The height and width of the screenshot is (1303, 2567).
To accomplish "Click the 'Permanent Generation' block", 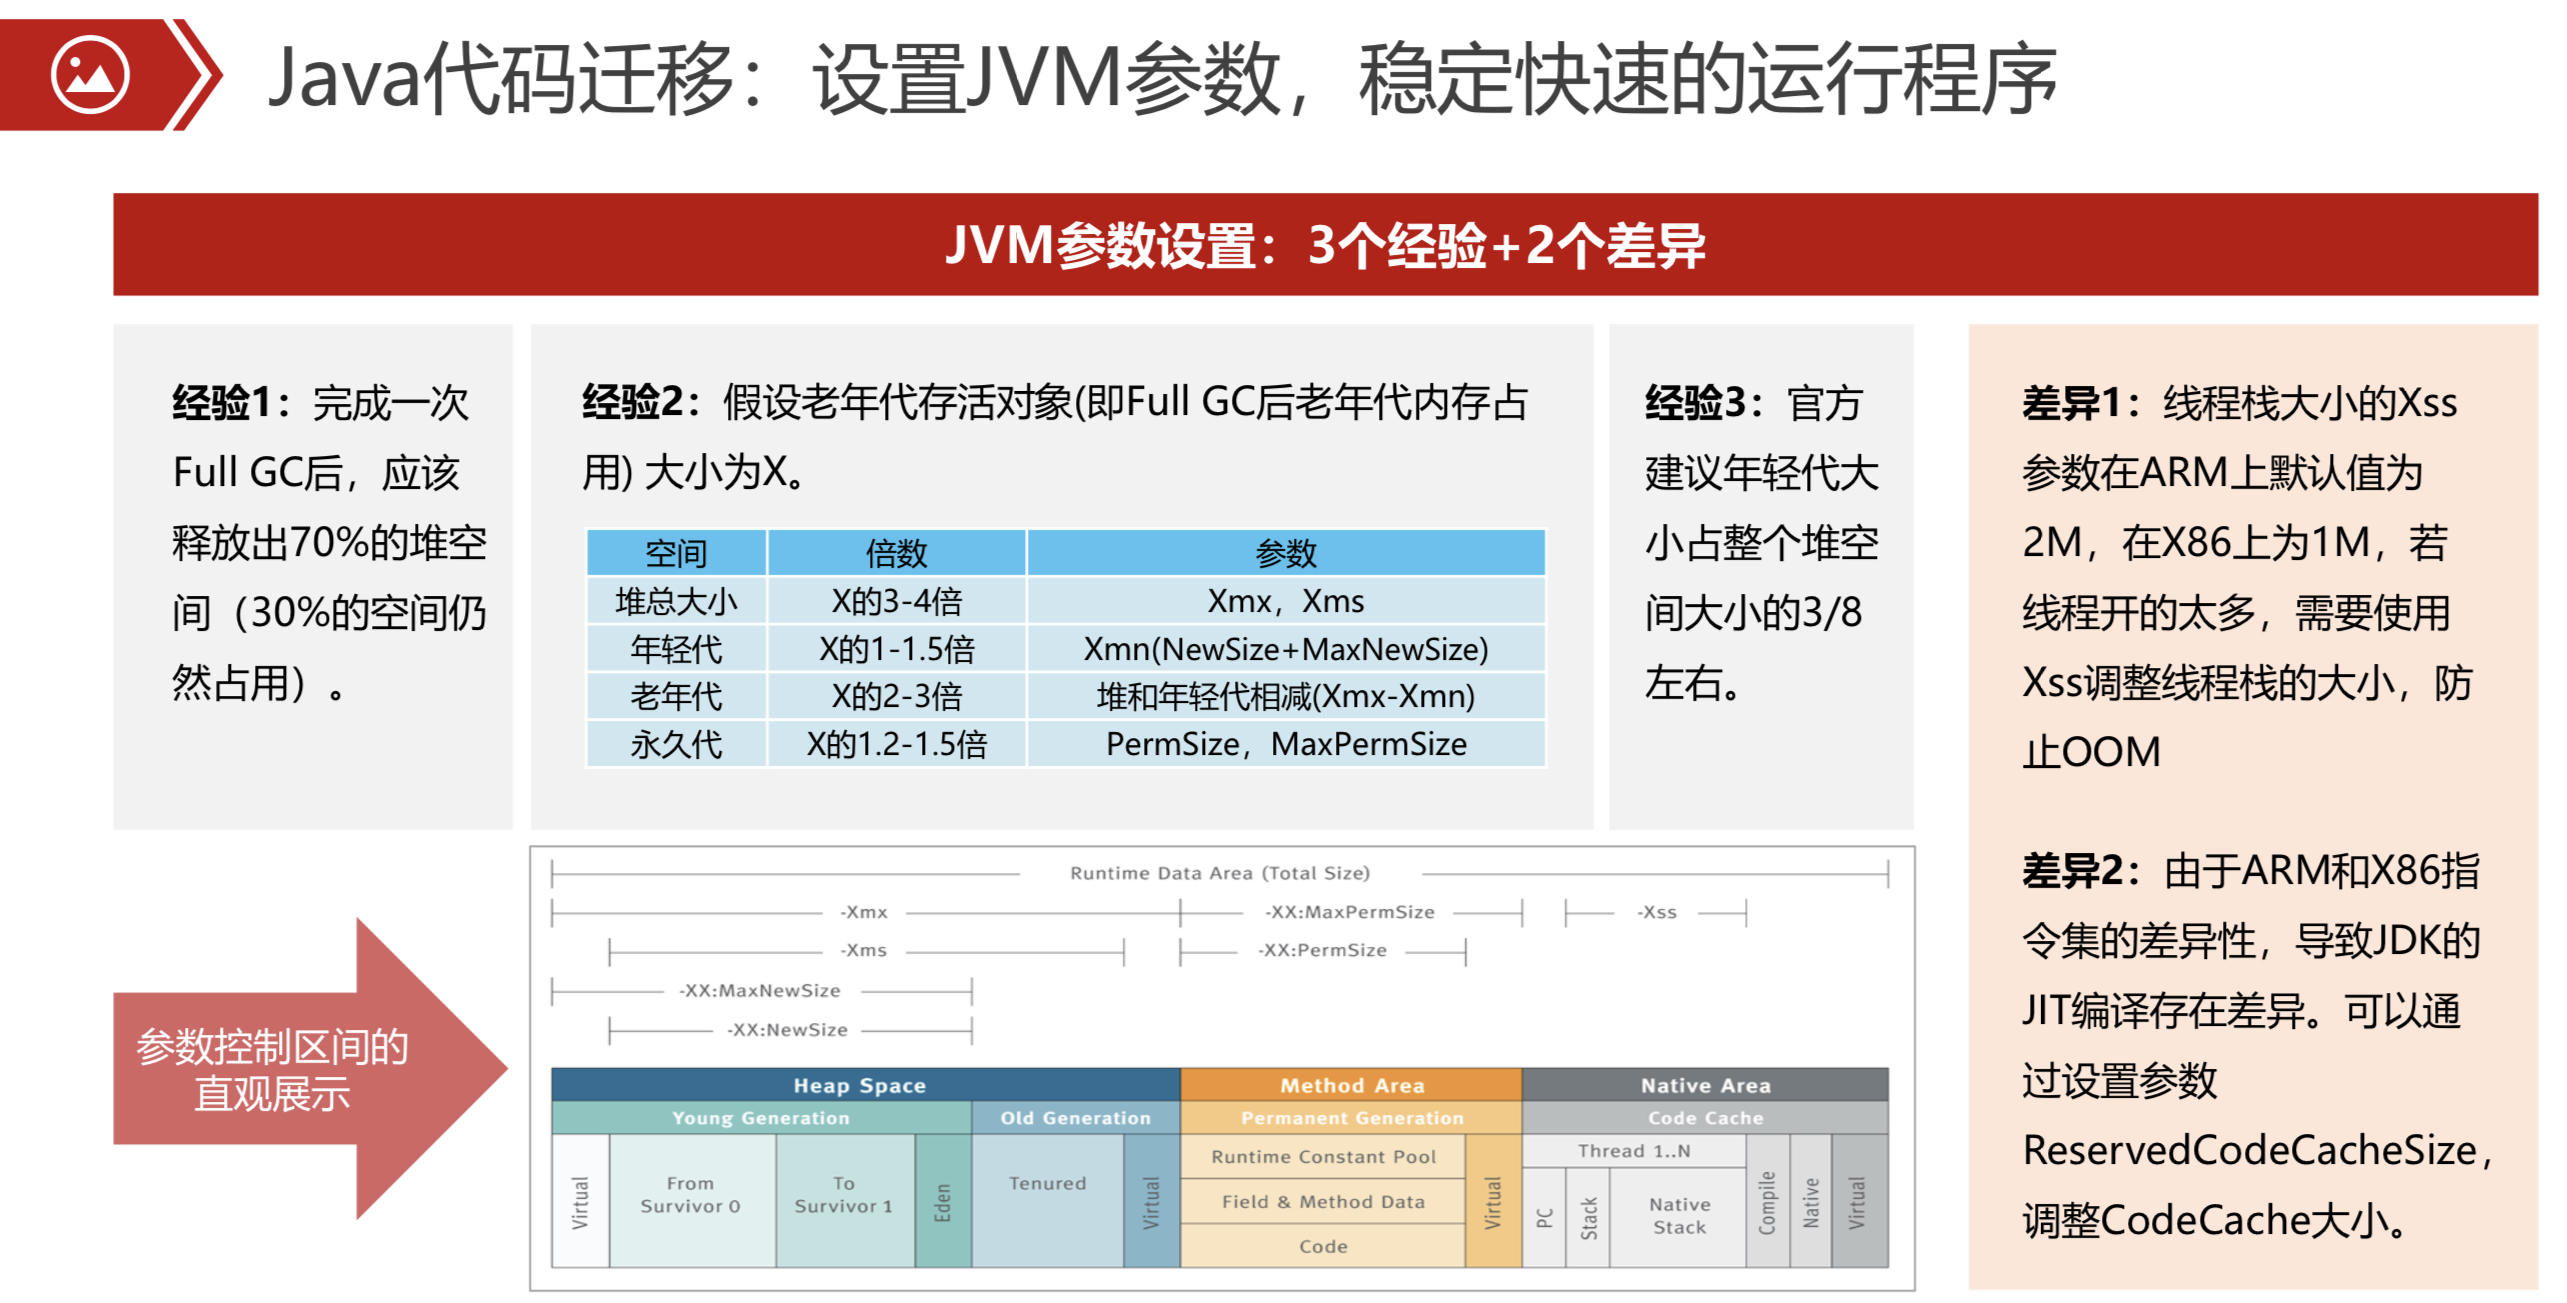I will pos(1351,1118).
